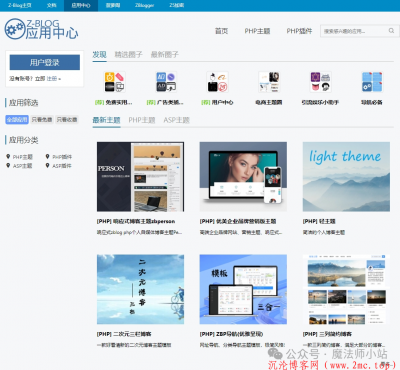Open the 免费实用 circle icon

114,82
